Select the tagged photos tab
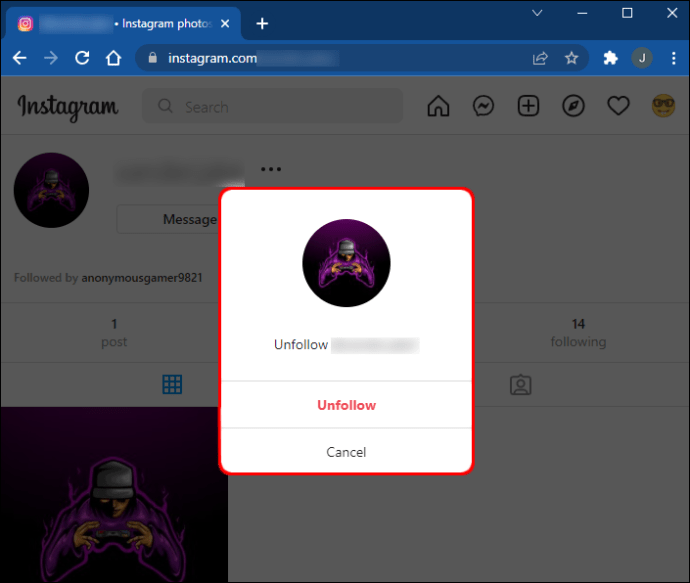The height and width of the screenshot is (583, 690). (x=521, y=385)
